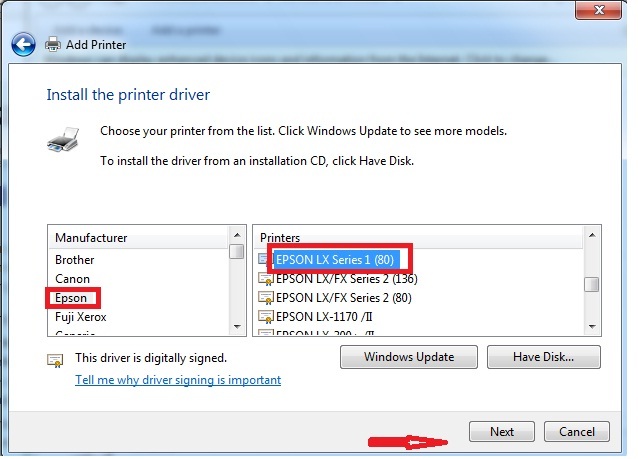Click the Manufacturer list scrollbar thumb
The image size is (638, 459).
pyautogui.click(x=236, y=251)
